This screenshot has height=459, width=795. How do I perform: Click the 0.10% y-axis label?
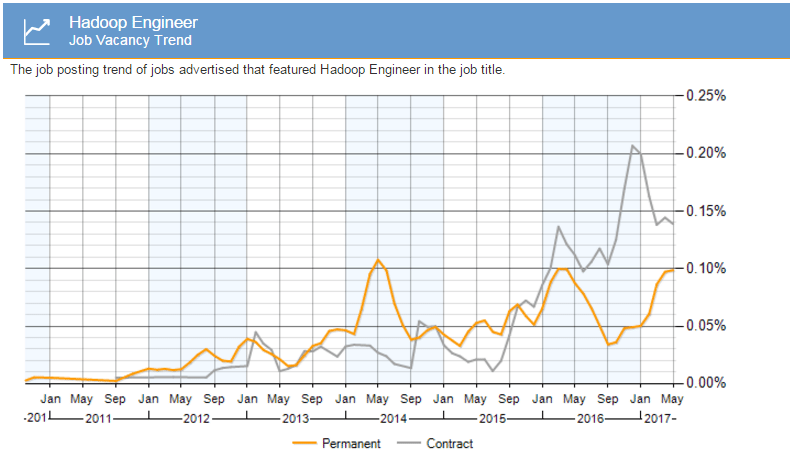[x=706, y=268]
